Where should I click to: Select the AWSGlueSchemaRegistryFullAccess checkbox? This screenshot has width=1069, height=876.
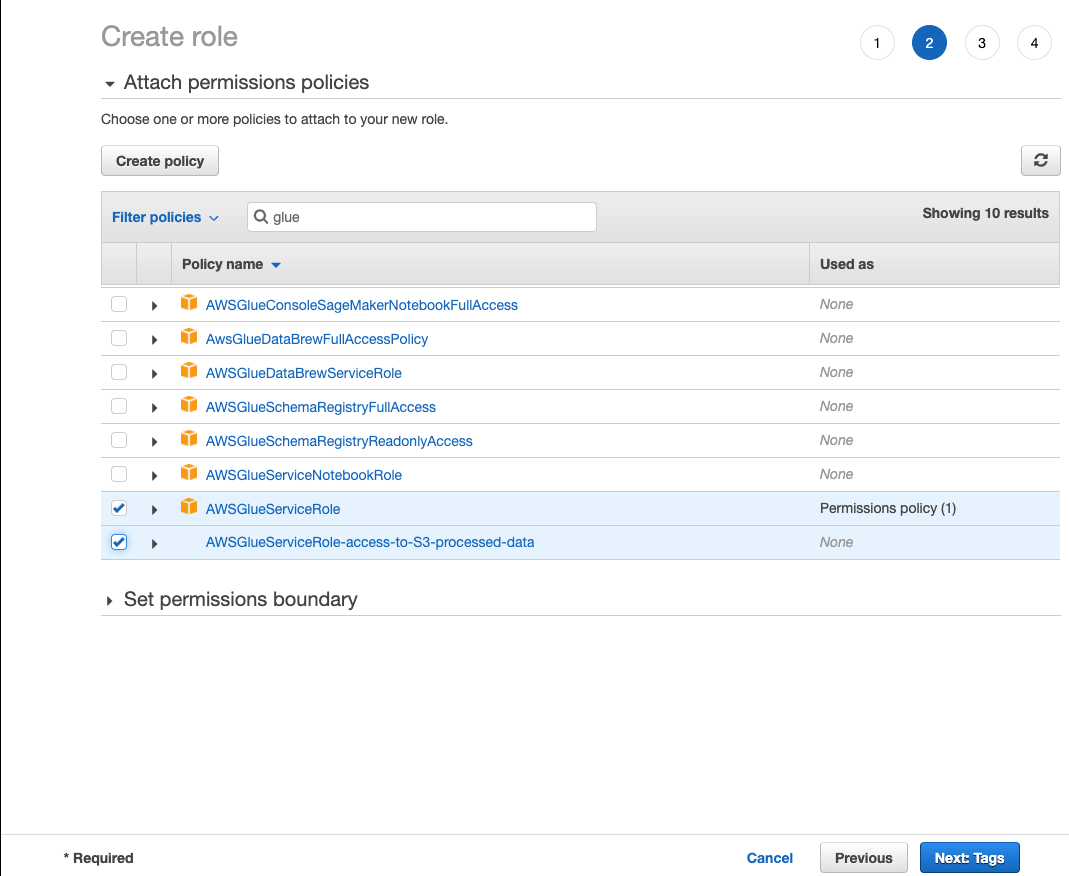point(119,406)
